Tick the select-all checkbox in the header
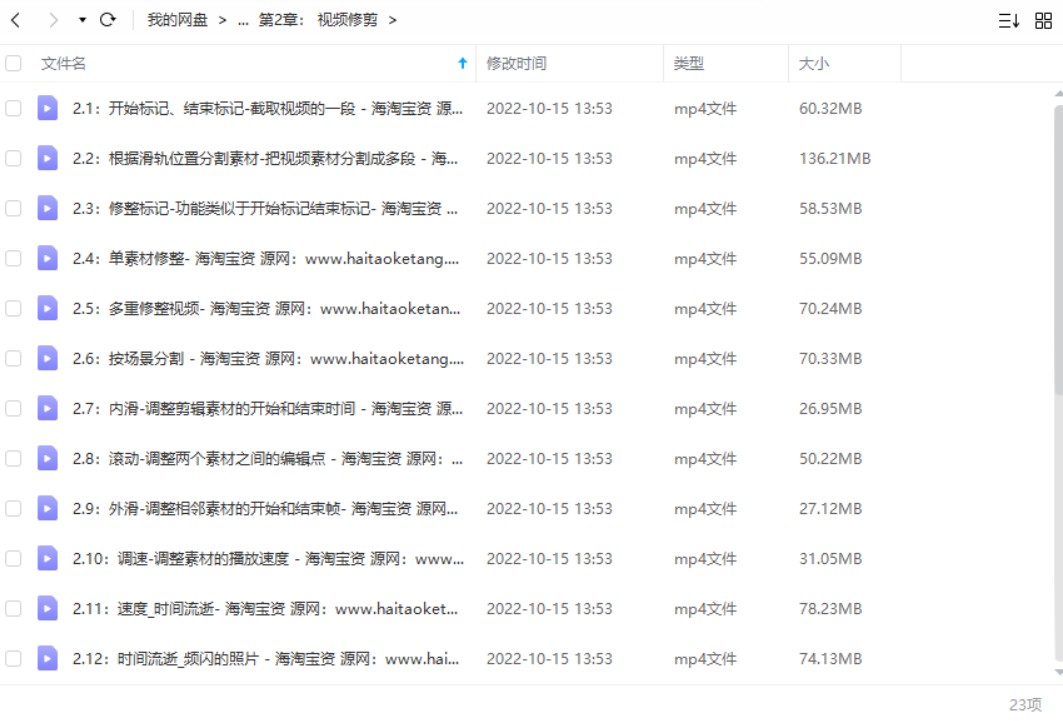Screen dimensions: 1063x721 [x=14, y=64]
